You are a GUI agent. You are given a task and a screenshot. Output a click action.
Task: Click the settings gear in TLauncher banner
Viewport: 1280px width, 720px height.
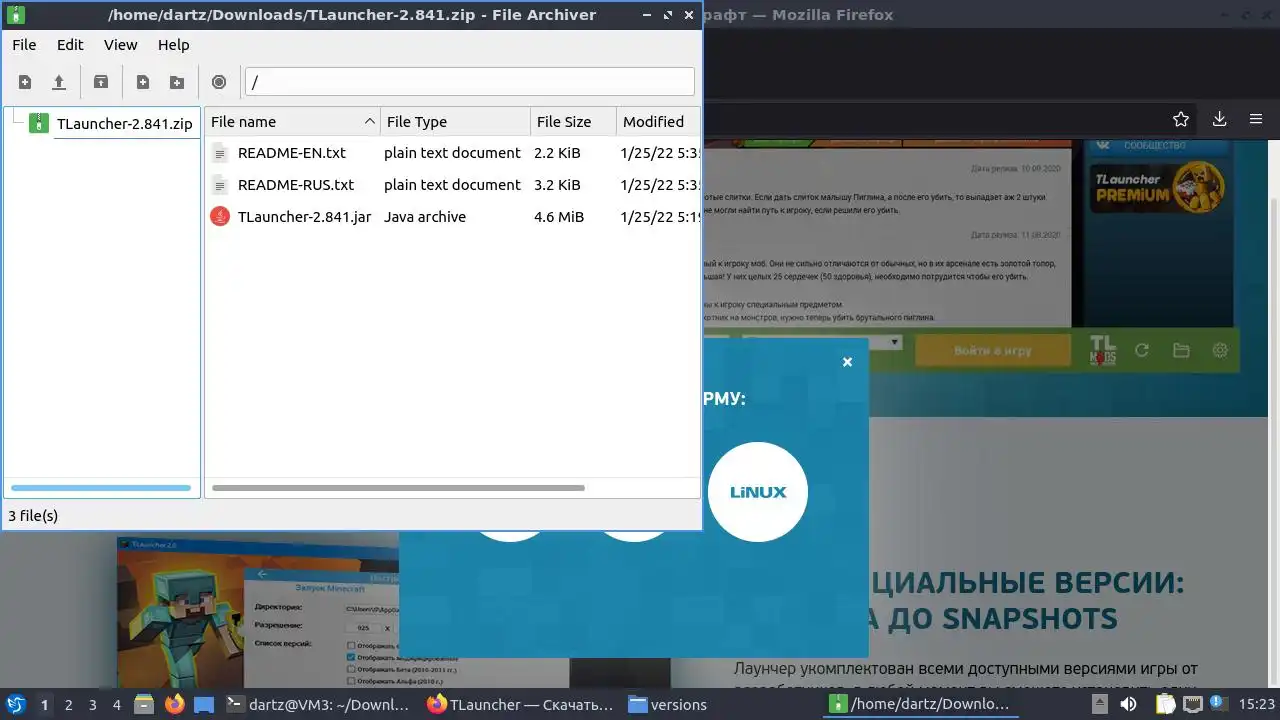coord(1220,350)
